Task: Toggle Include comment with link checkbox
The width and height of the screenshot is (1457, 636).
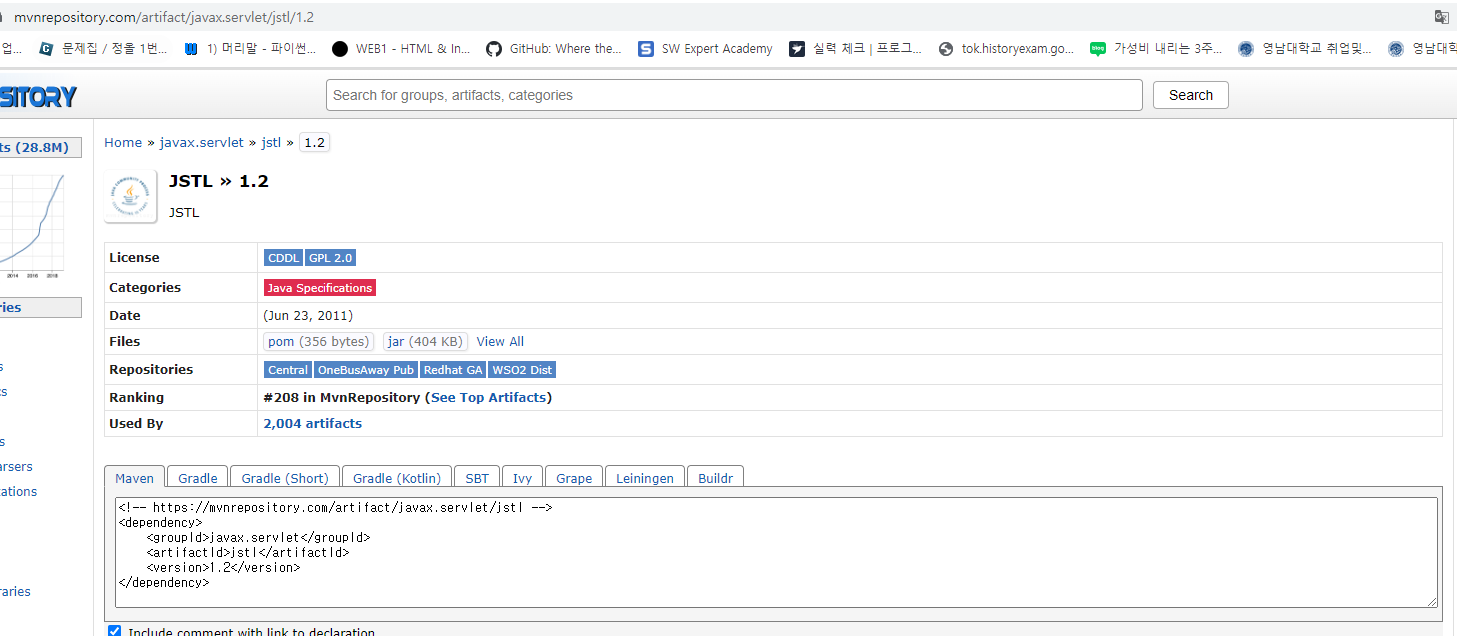Action: [114, 631]
